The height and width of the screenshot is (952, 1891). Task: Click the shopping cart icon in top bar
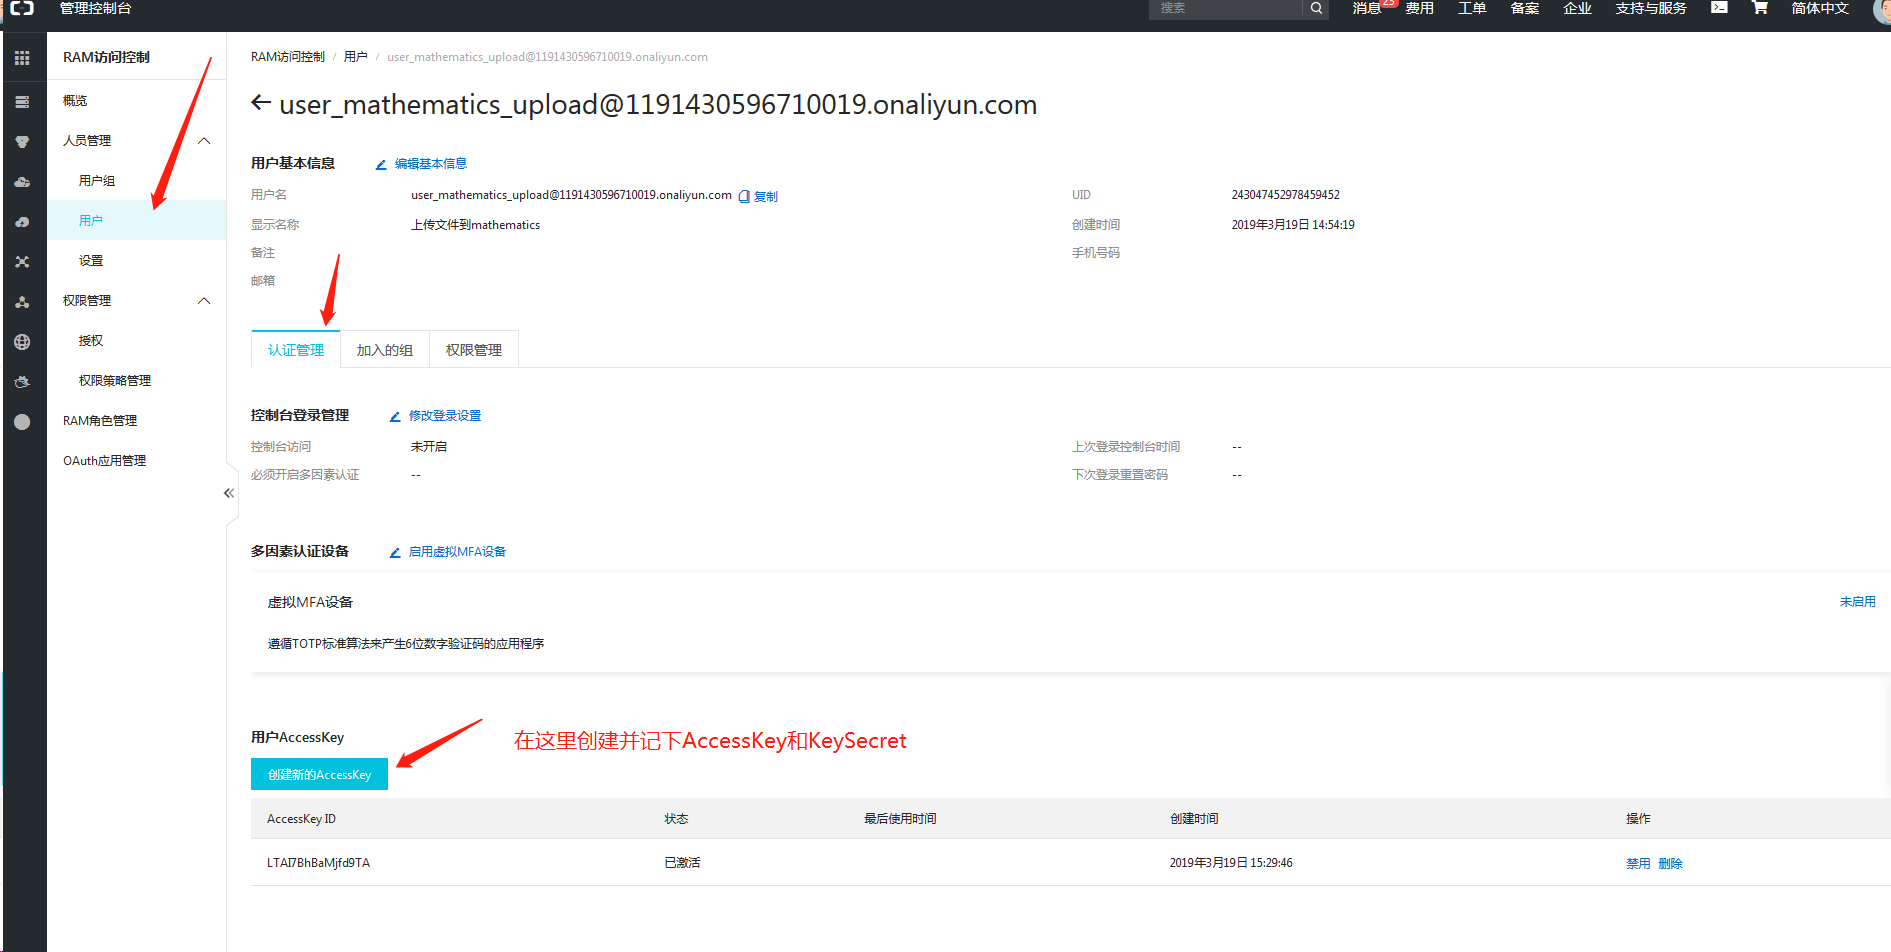1760,9
